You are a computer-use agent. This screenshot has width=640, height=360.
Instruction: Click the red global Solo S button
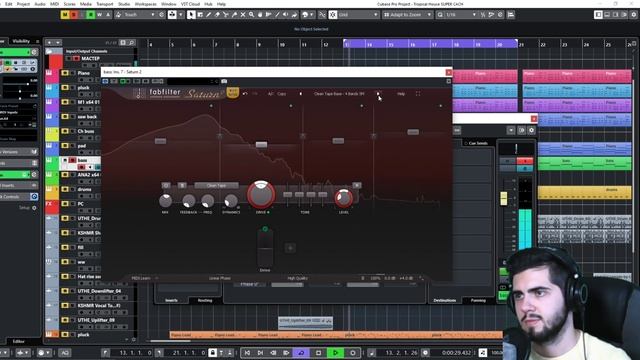click(73, 15)
